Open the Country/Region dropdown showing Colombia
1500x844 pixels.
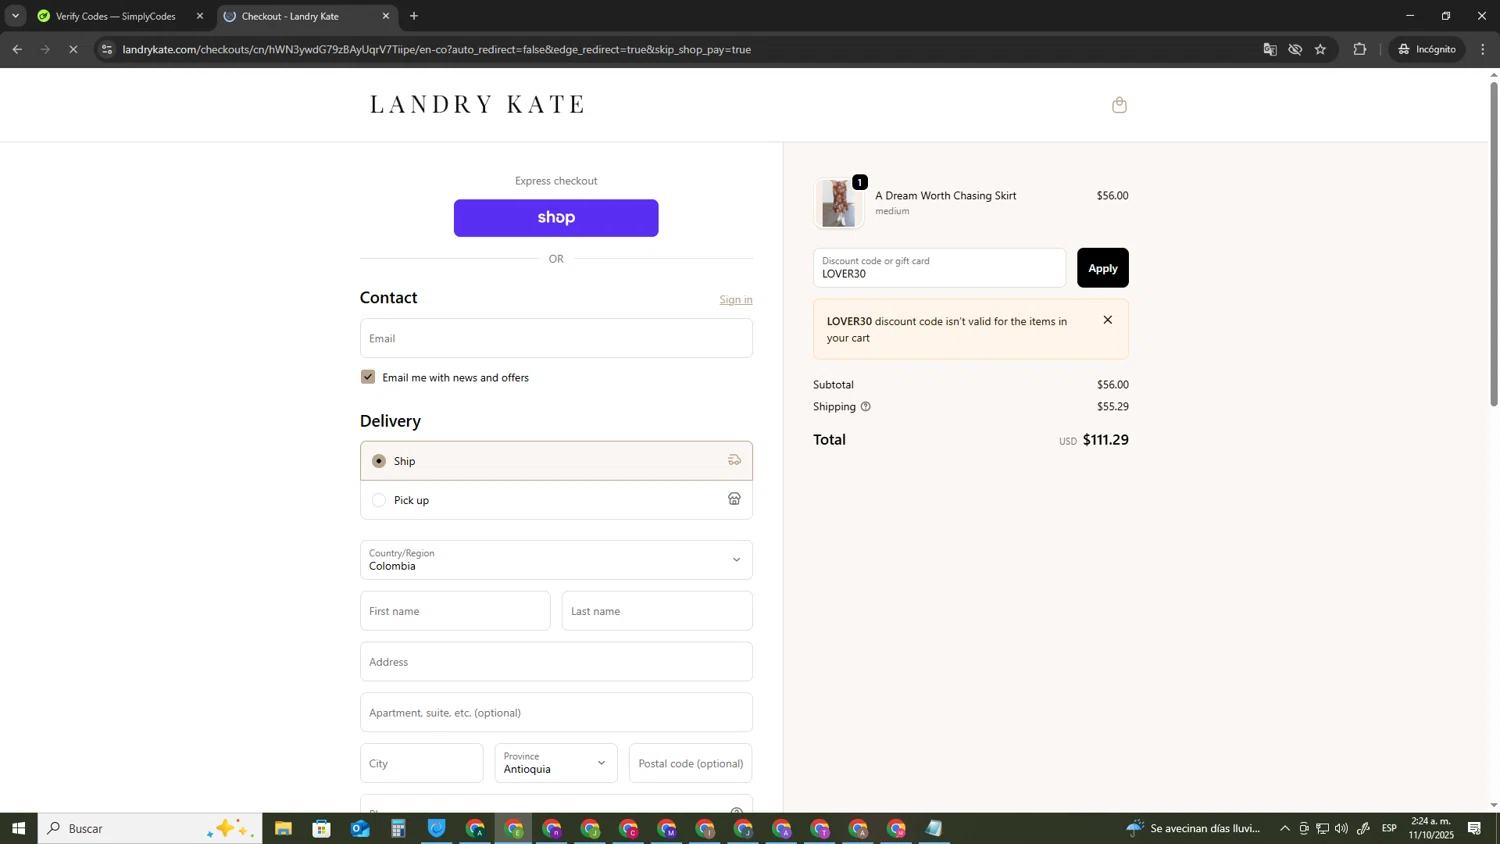[x=556, y=560]
